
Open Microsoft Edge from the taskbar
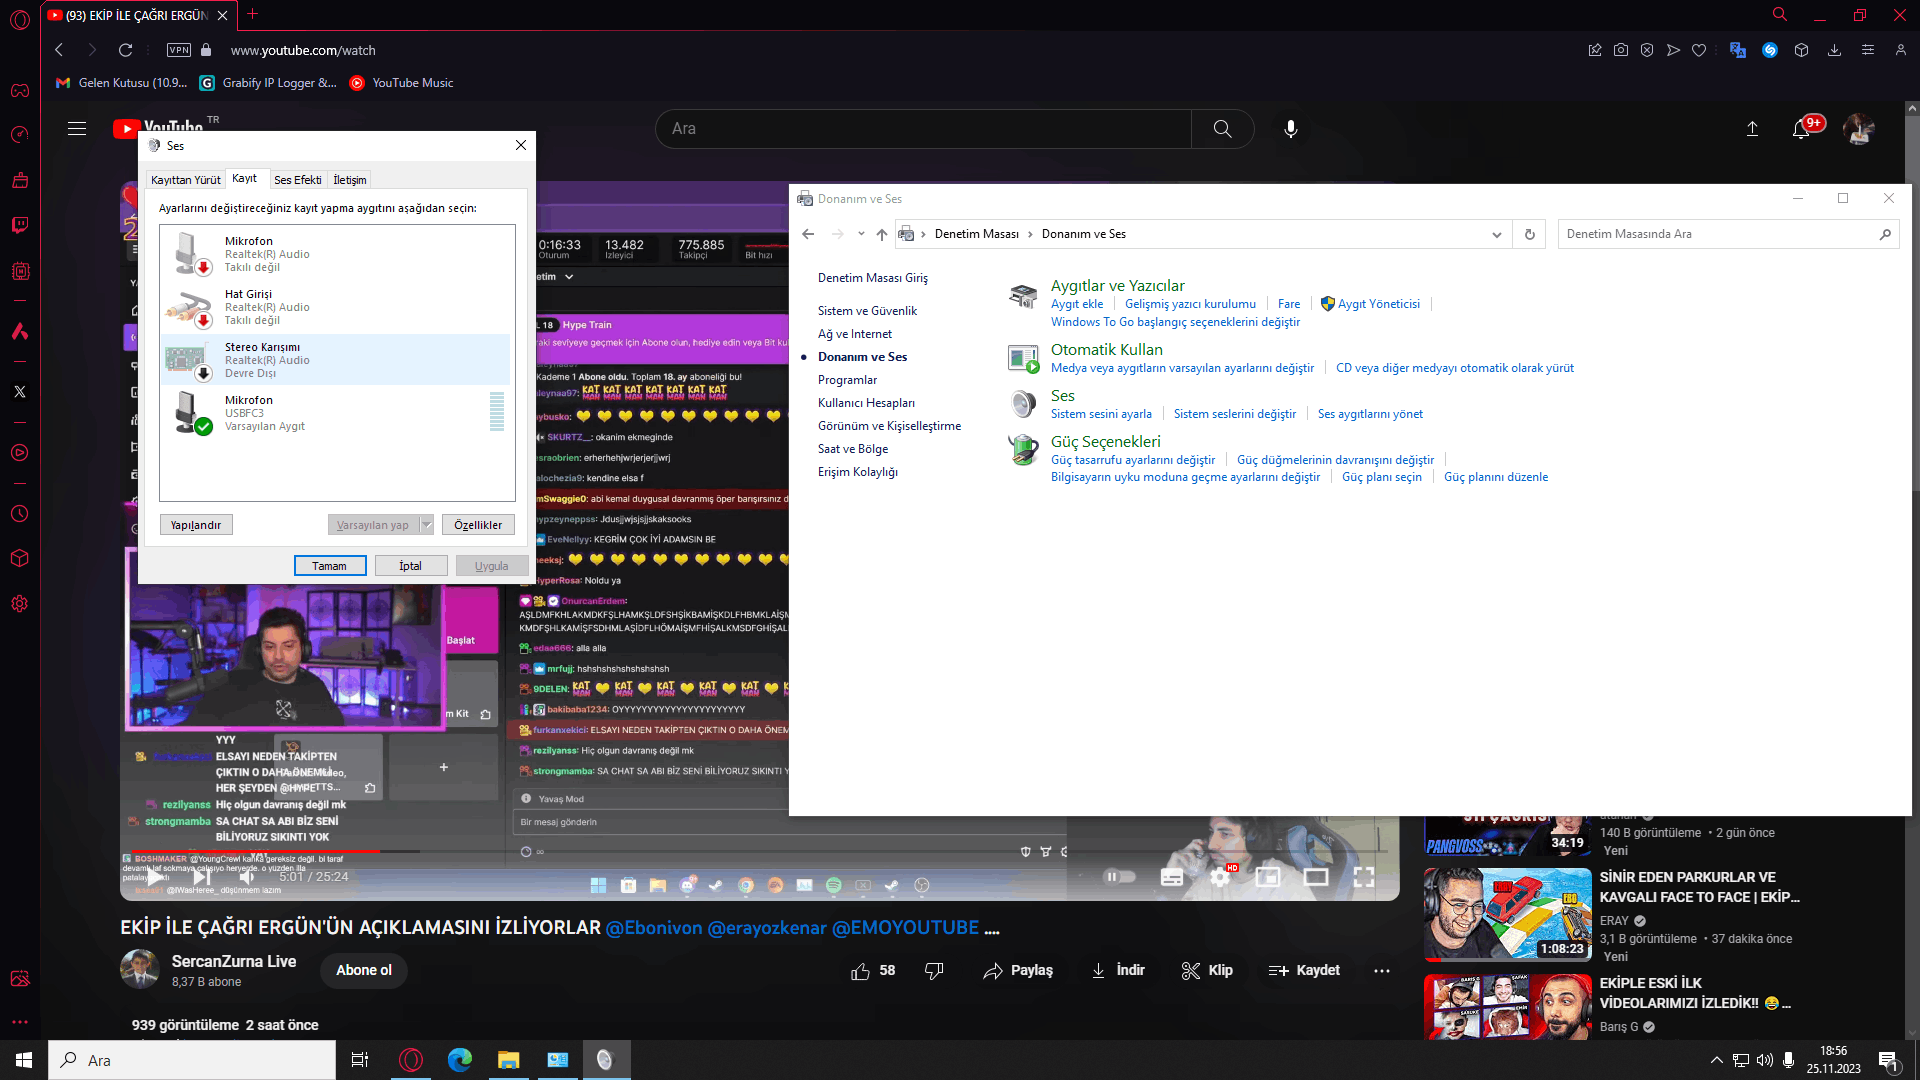coord(460,1060)
